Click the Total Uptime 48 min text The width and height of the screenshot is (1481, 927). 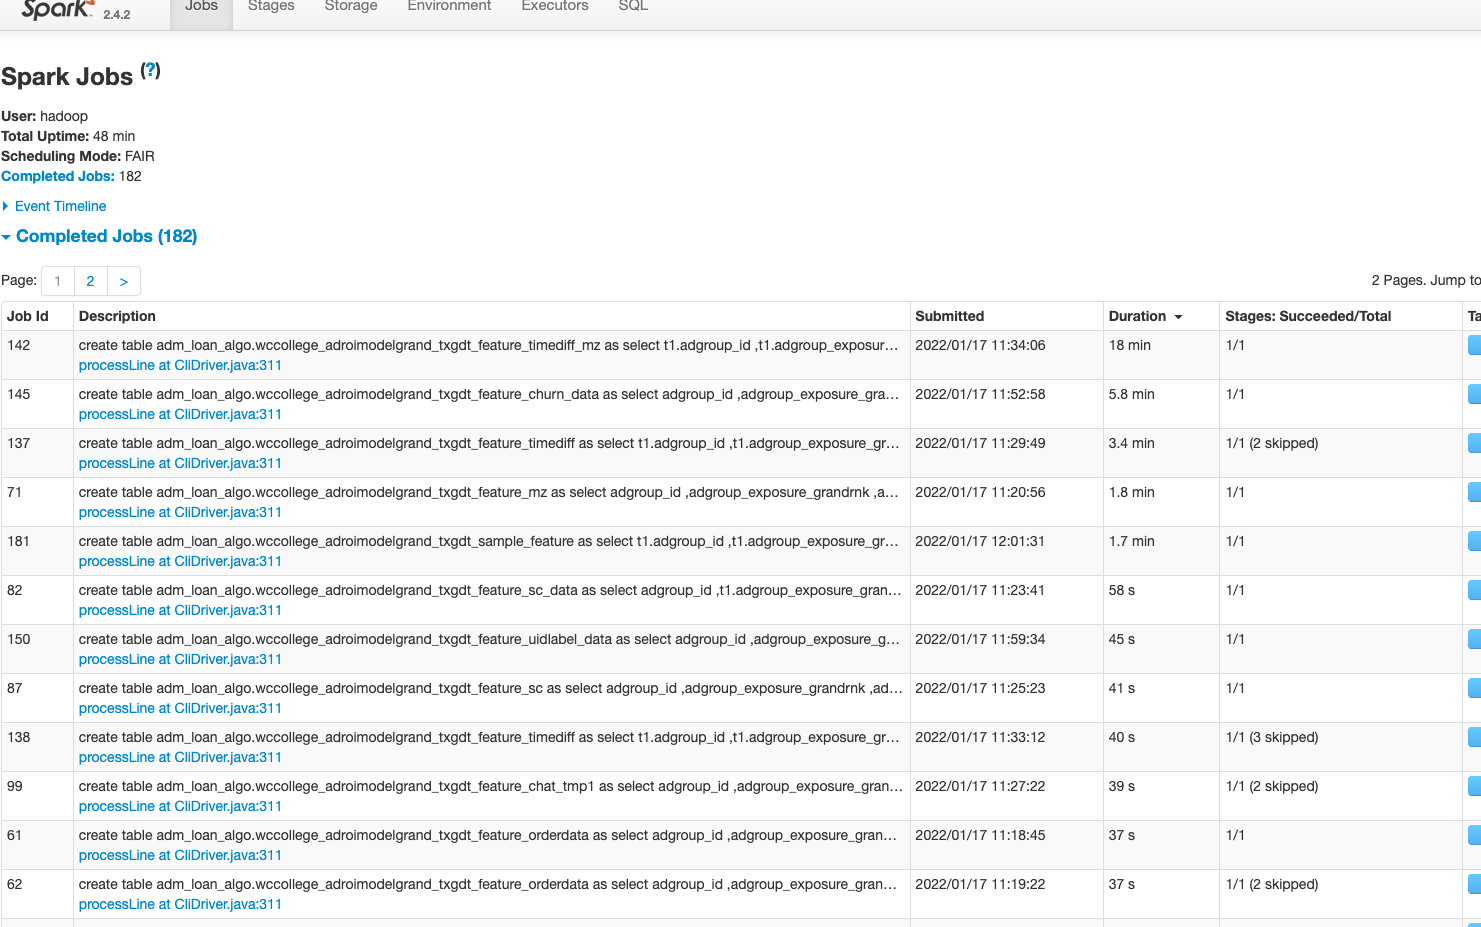(68, 136)
